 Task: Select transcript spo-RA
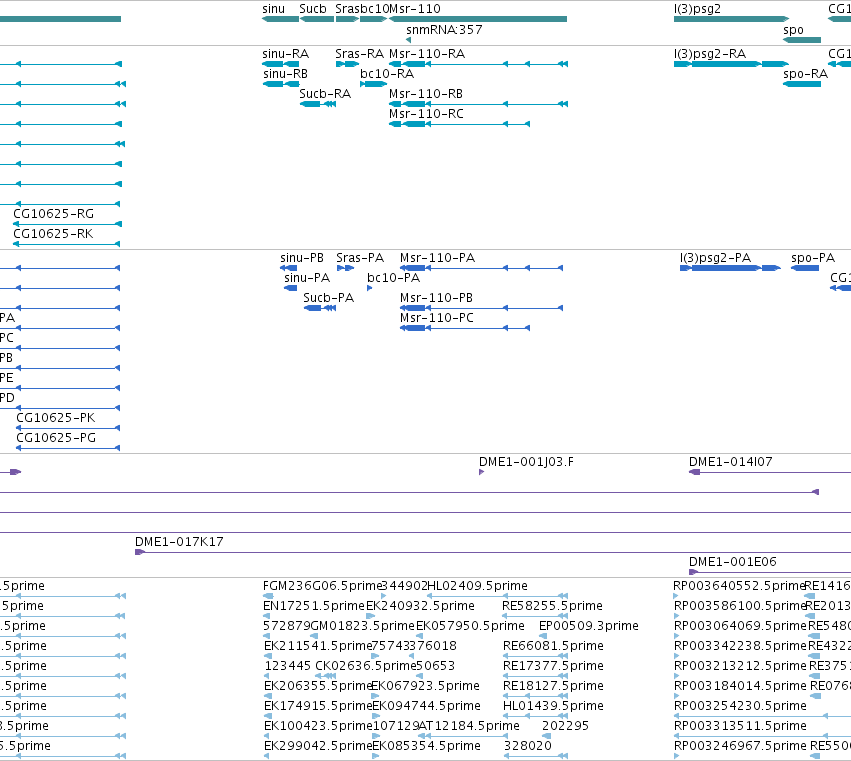[805, 74]
